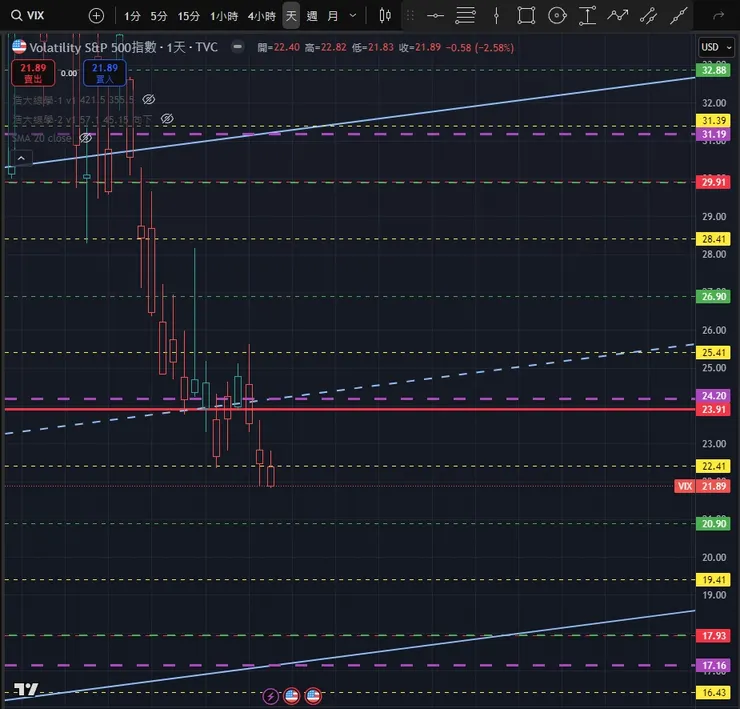Screen dimensions: 740x709
Task: Open the VIX symbol search
Action: tap(27, 16)
